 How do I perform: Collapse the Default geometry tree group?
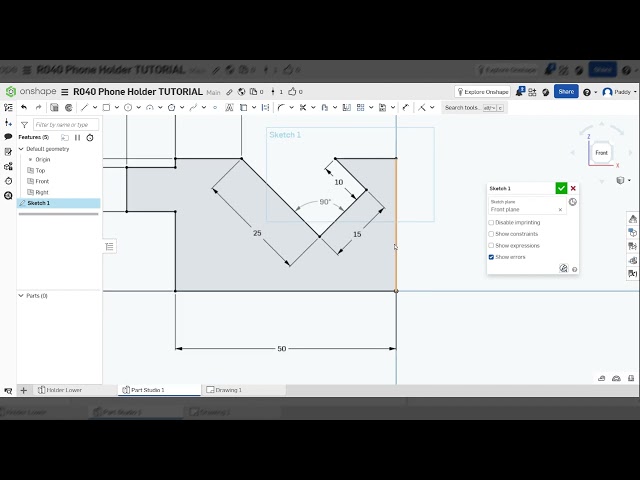tap(21, 149)
